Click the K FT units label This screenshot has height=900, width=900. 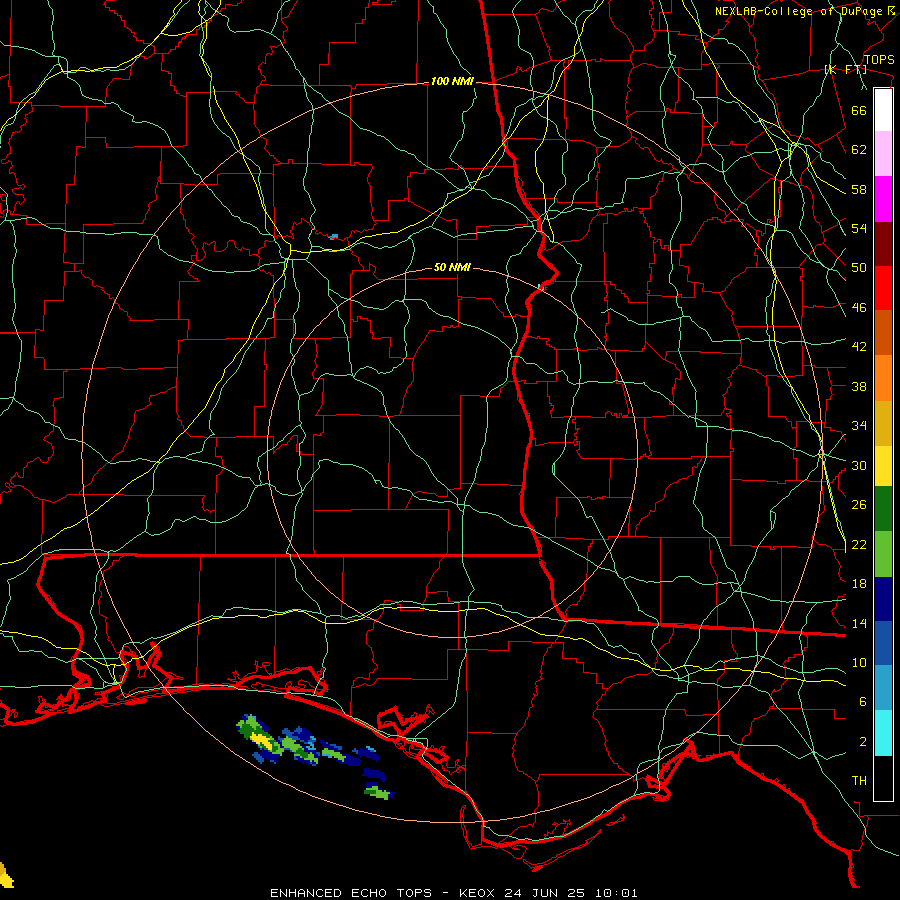(x=845, y=70)
